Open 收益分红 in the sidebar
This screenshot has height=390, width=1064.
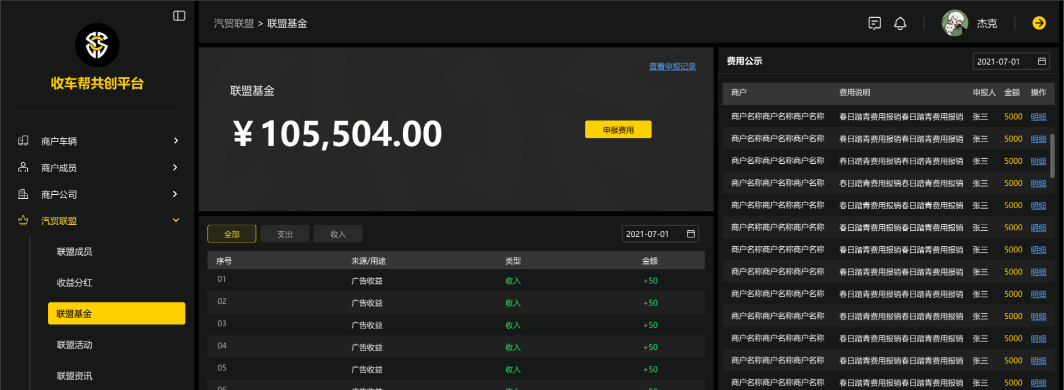click(x=75, y=283)
